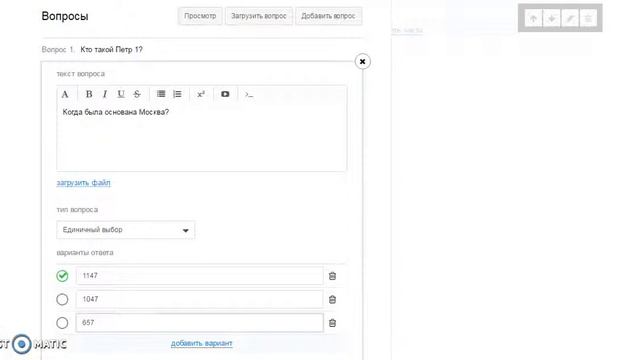Click the добавить вариант link
Viewport: 640px width, 360px height.
pos(202,343)
